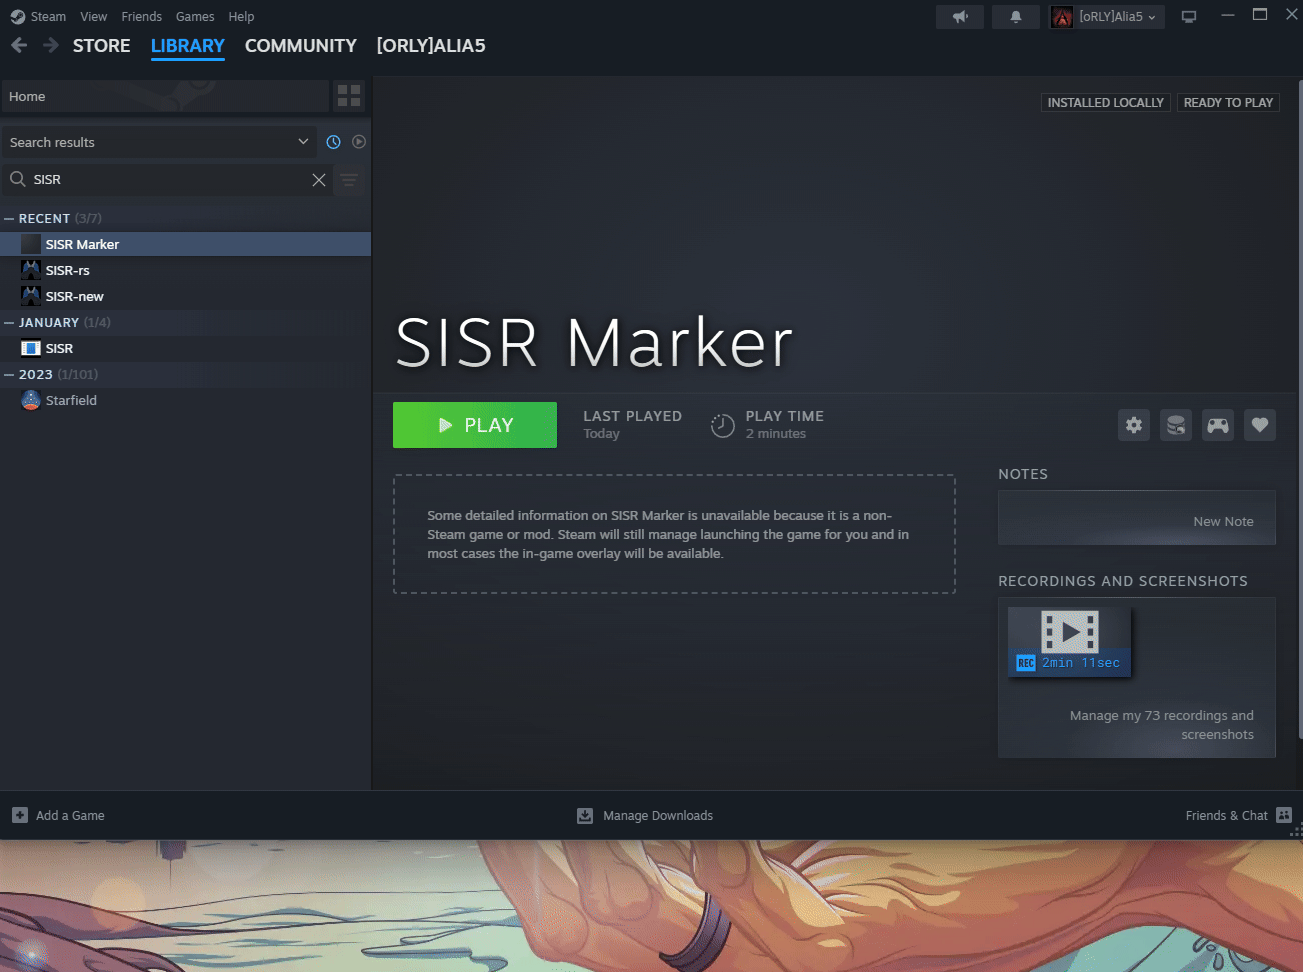
Task: Manage my 73 recordings and screenshots
Action: tap(1161, 725)
